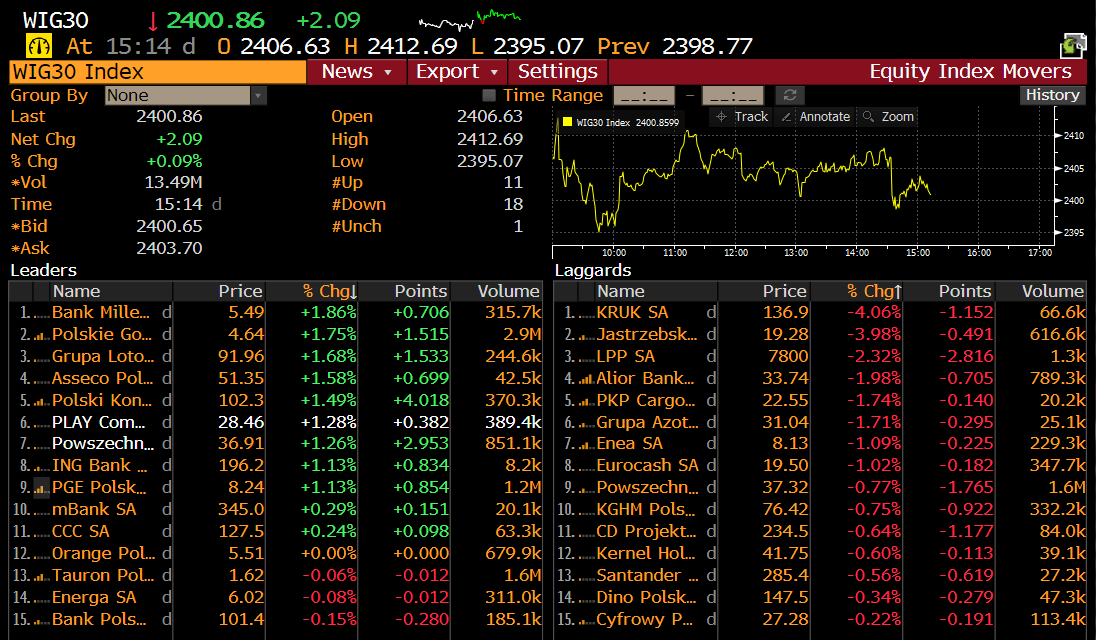Click the Time Range refresh icon
Image resolution: width=1096 pixels, height=640 pixels.
click(x=790, y=95)
